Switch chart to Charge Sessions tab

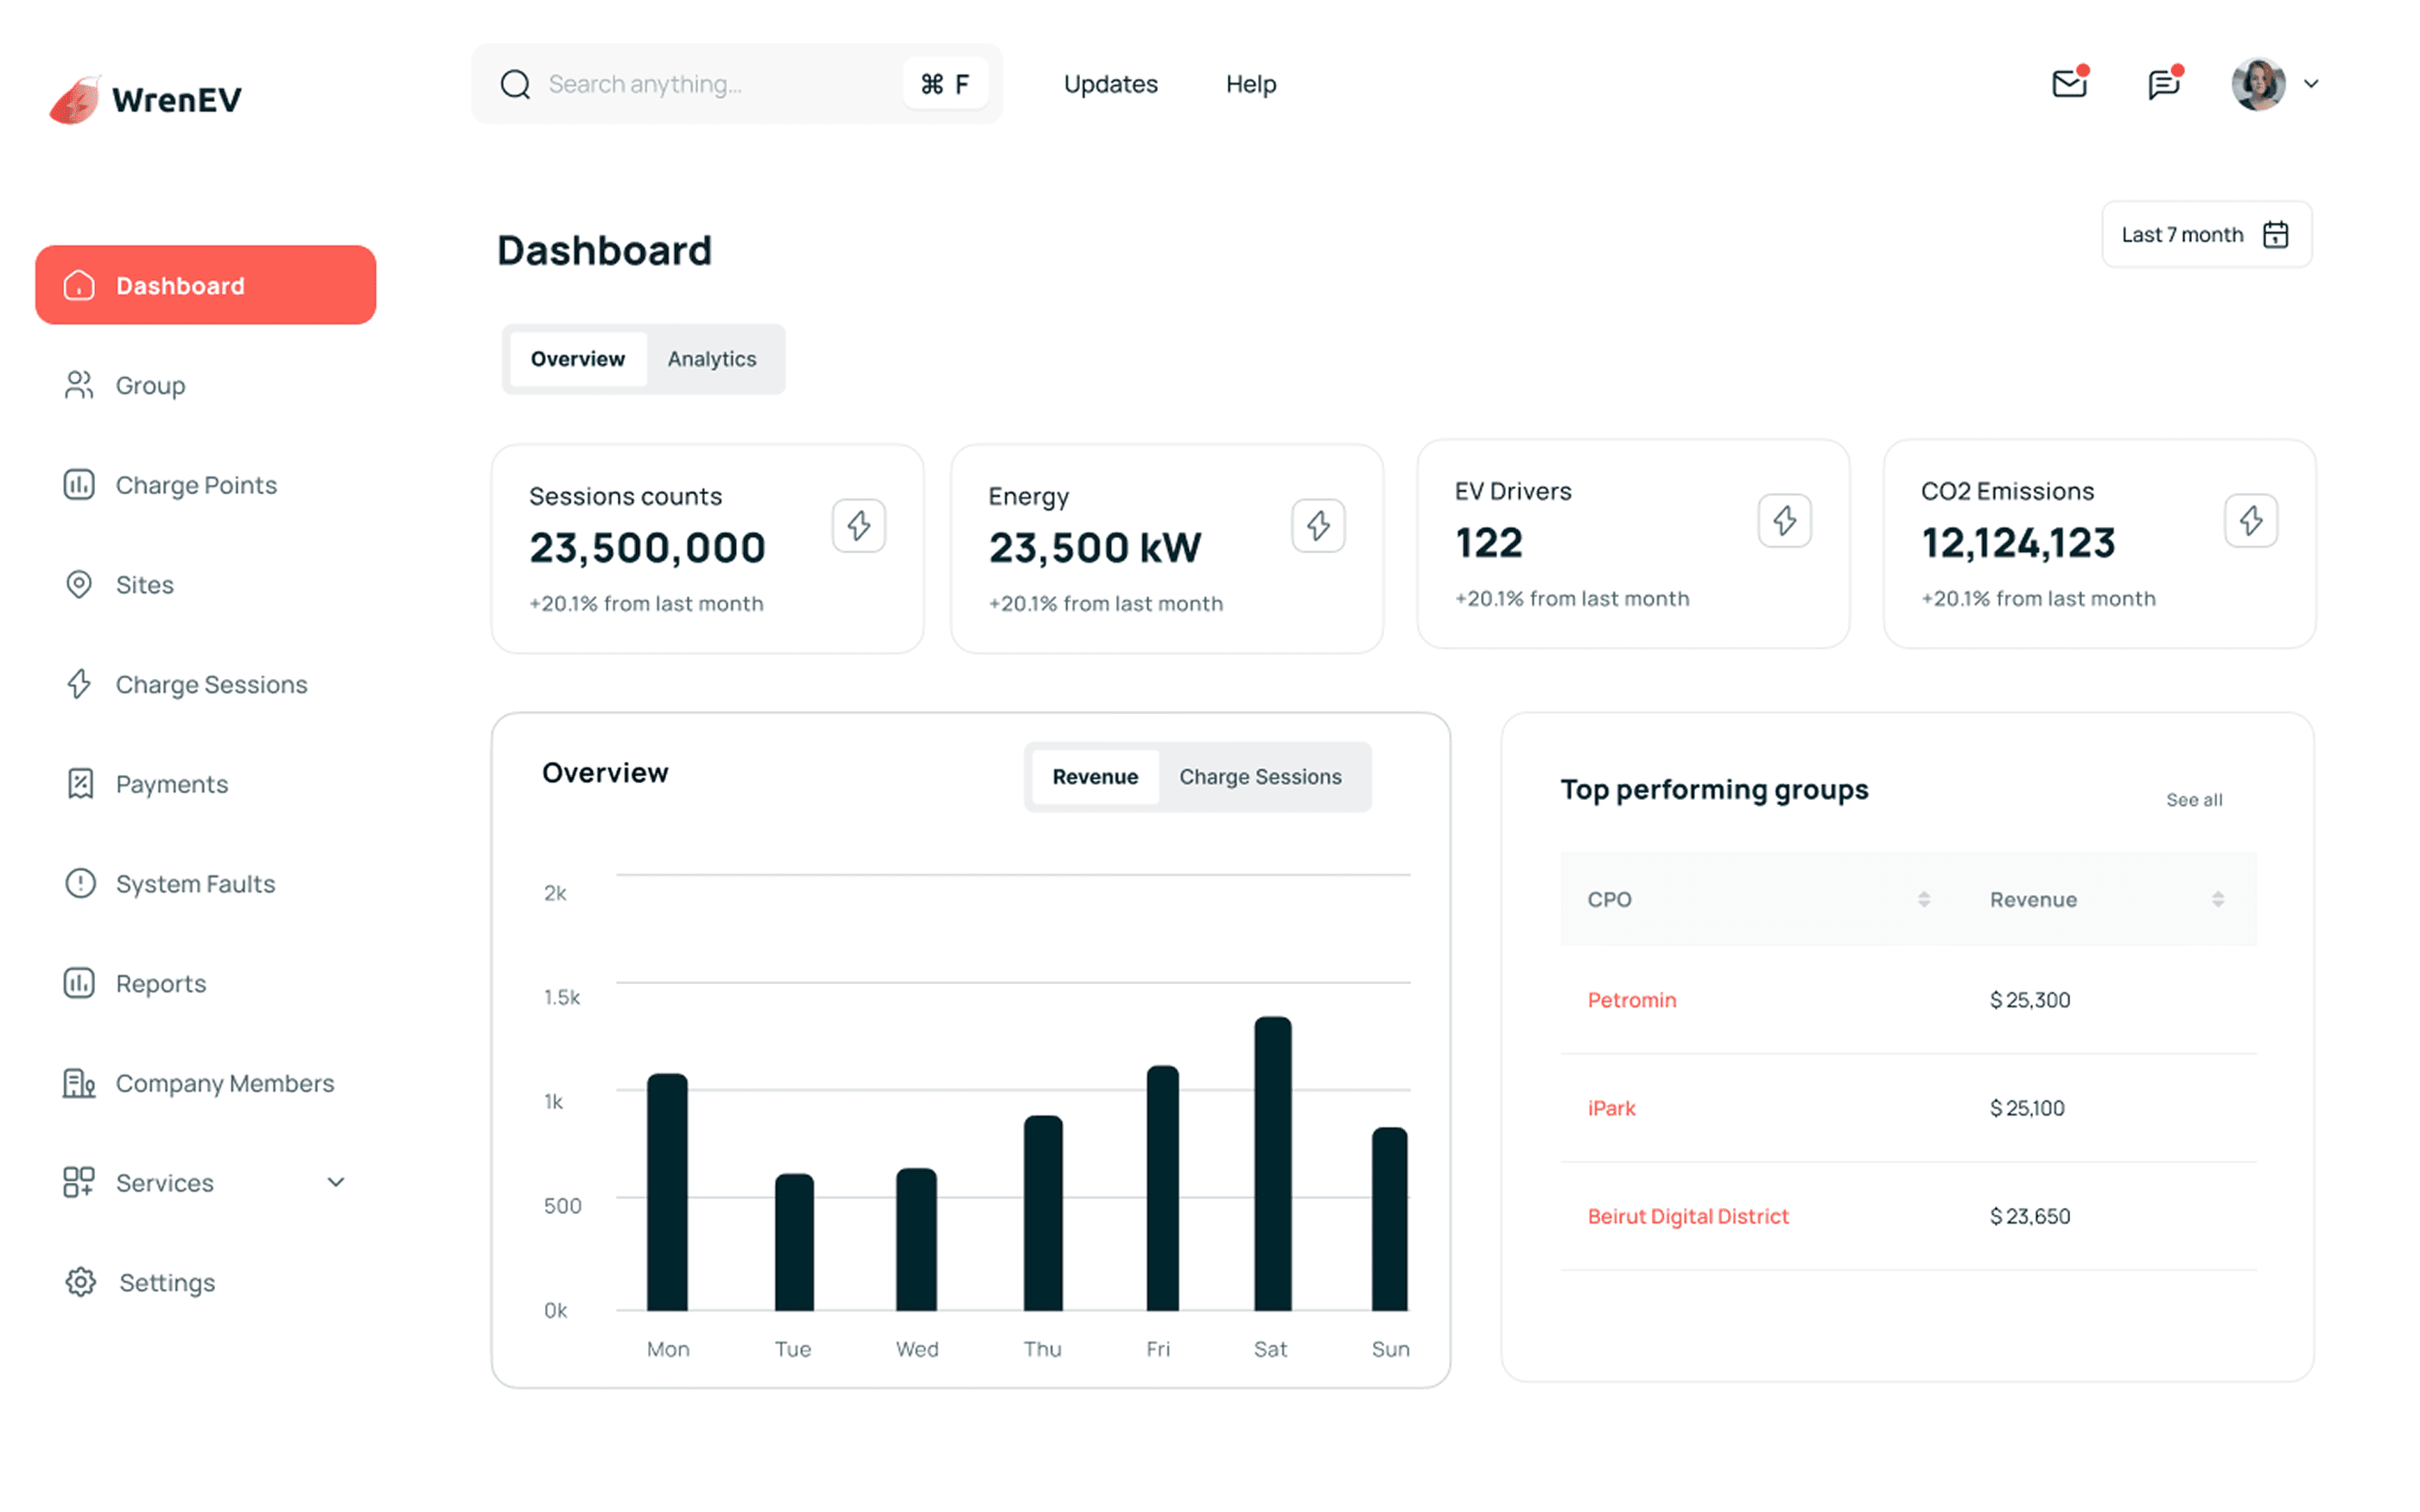pyautogui.click(x=1260, y=777)
